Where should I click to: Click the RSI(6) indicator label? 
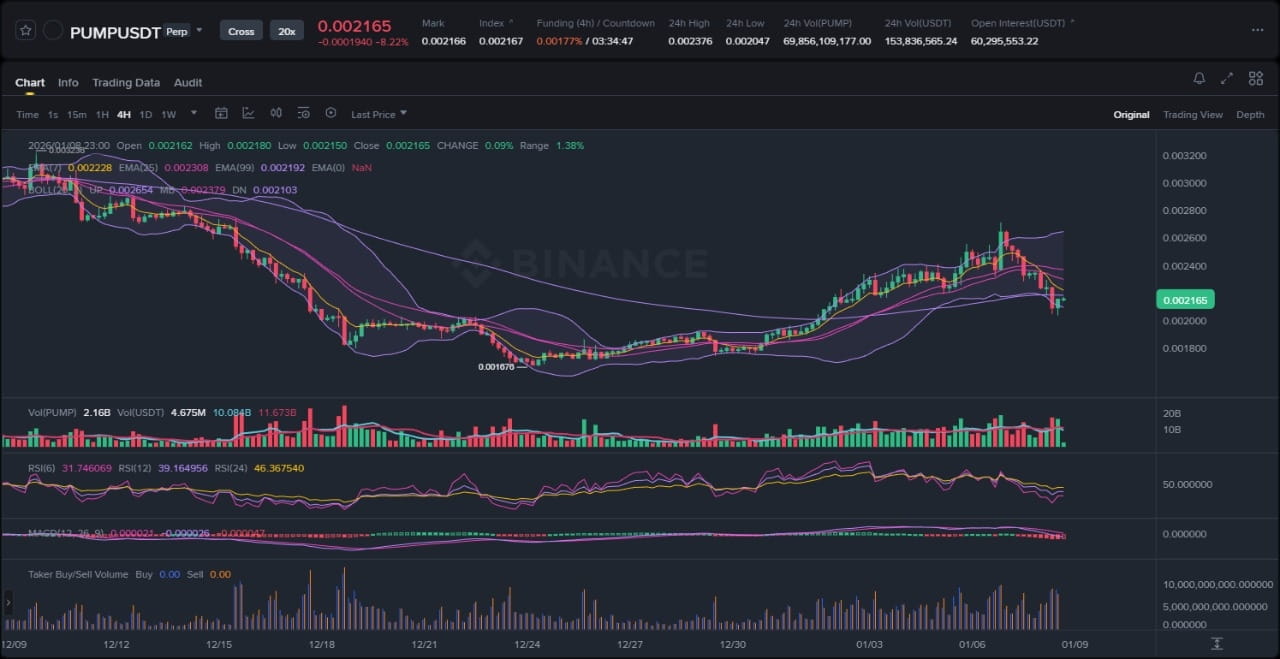point(43,467)
